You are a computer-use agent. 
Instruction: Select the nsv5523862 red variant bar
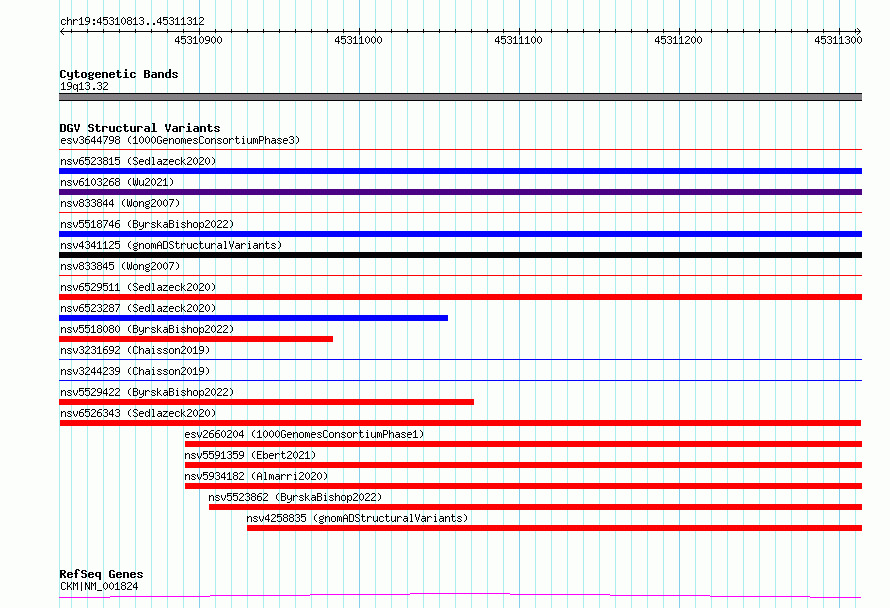pos(535,507)
